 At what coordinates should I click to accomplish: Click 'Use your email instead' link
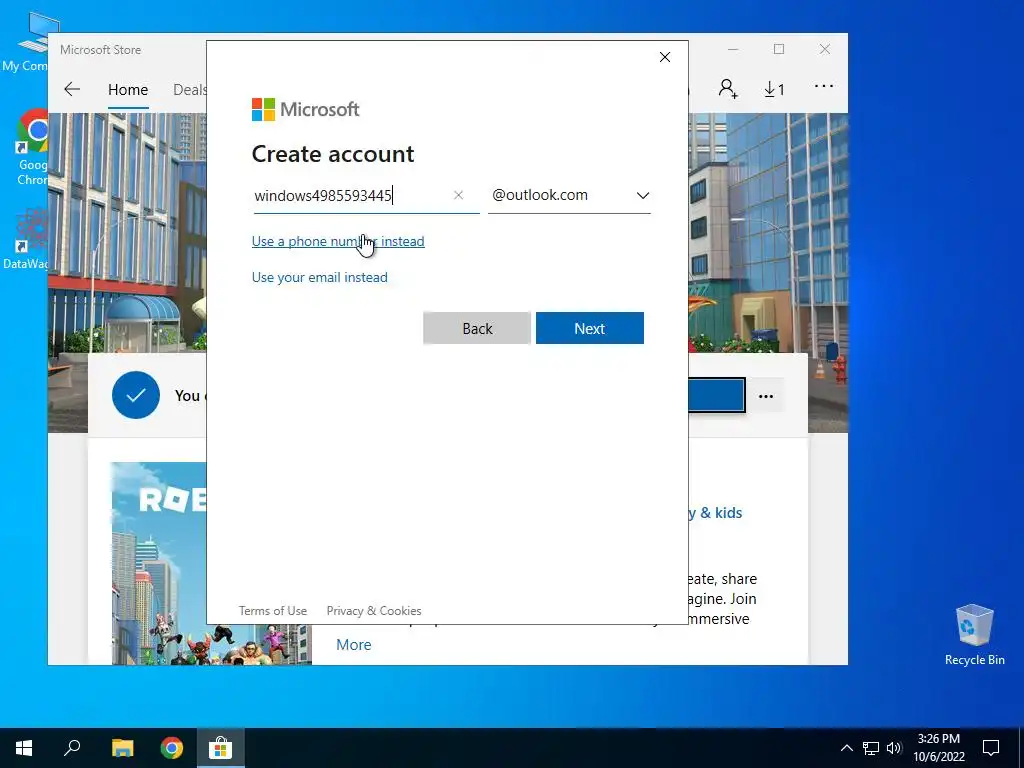(319, 277)
